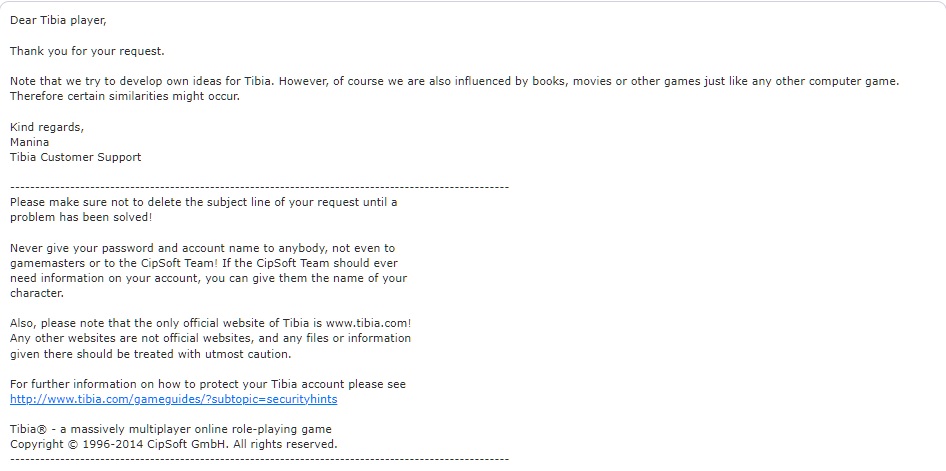The width and height of the screenshot is (946, 471).
Task: Click the Copyright 1996-2014 CipSoft GmbH line
Action: [x=173, y=444]
